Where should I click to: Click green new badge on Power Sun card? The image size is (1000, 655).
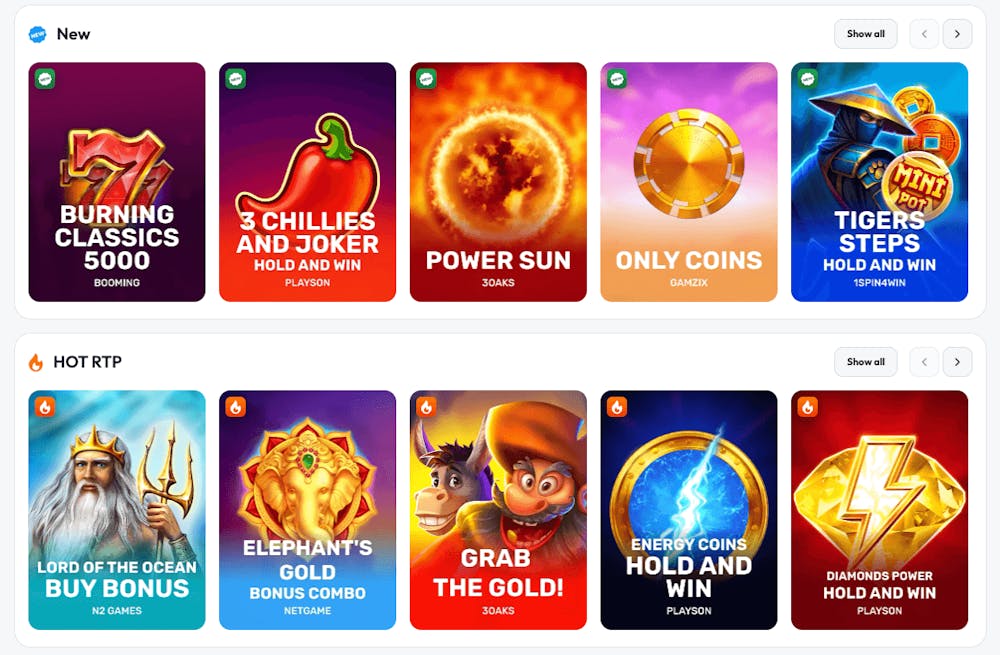[x=426, y=79]
